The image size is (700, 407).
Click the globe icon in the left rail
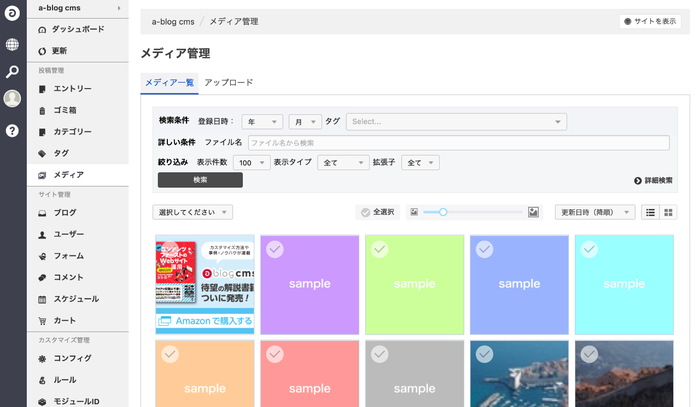point(12,44)
